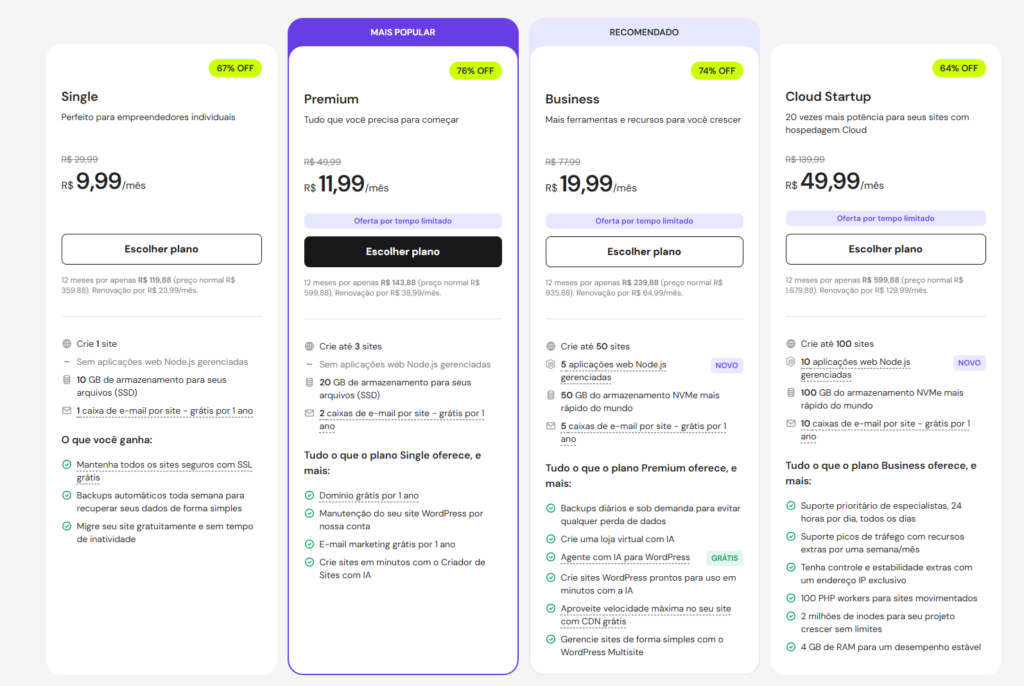The height and width of the screenshot is (686, 1024).
Task: Choose the Single plan
Action: click(161, 249)
